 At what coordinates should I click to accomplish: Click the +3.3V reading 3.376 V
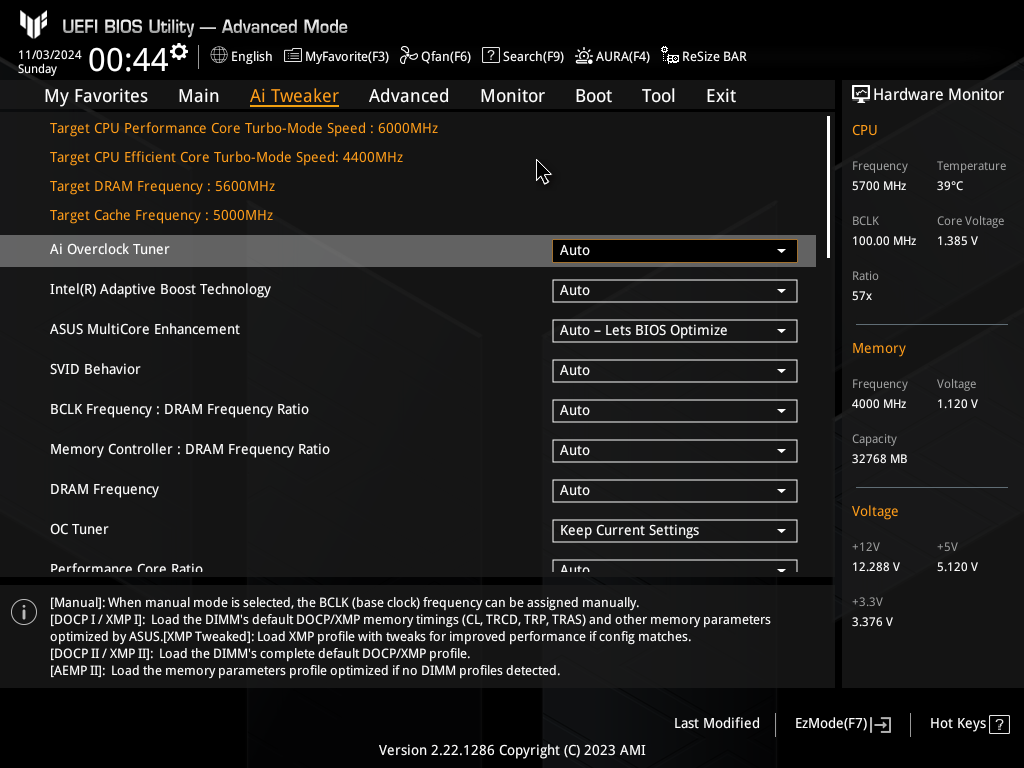pyautogui.click(x=872, y=622)
